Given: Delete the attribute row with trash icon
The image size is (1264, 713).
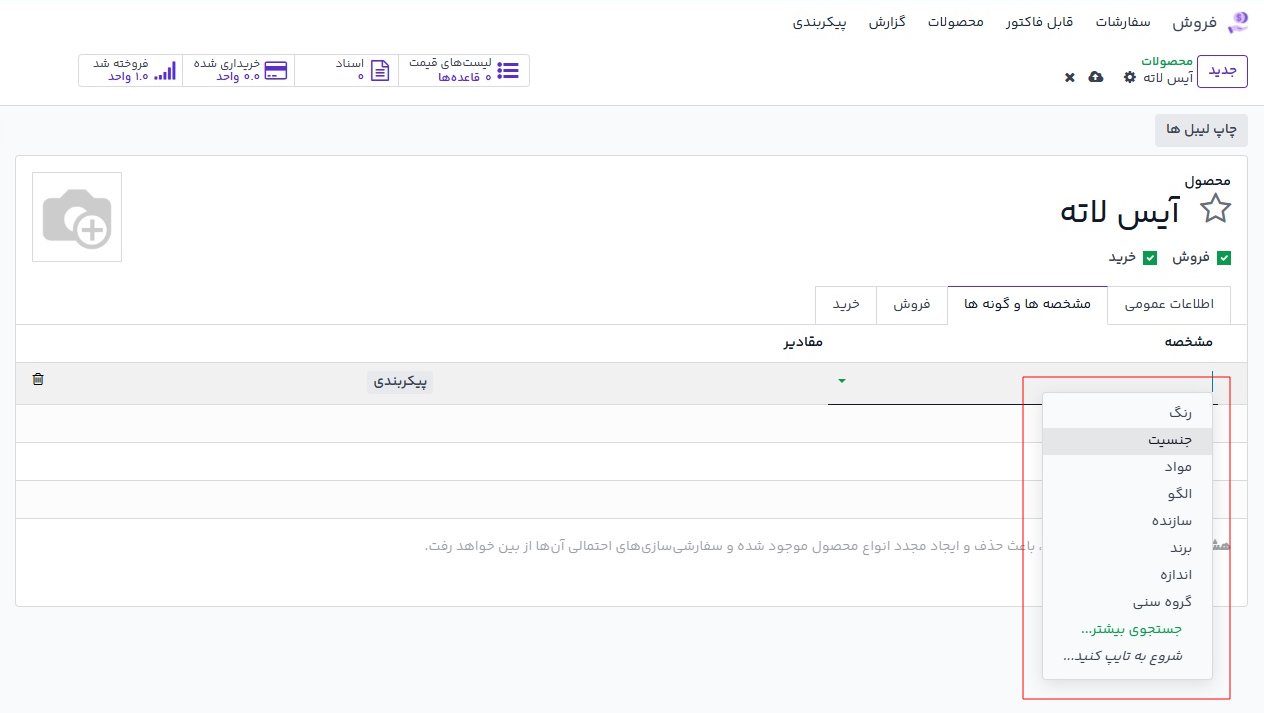Looking at the screenshot, I should [x=38, y=380].
